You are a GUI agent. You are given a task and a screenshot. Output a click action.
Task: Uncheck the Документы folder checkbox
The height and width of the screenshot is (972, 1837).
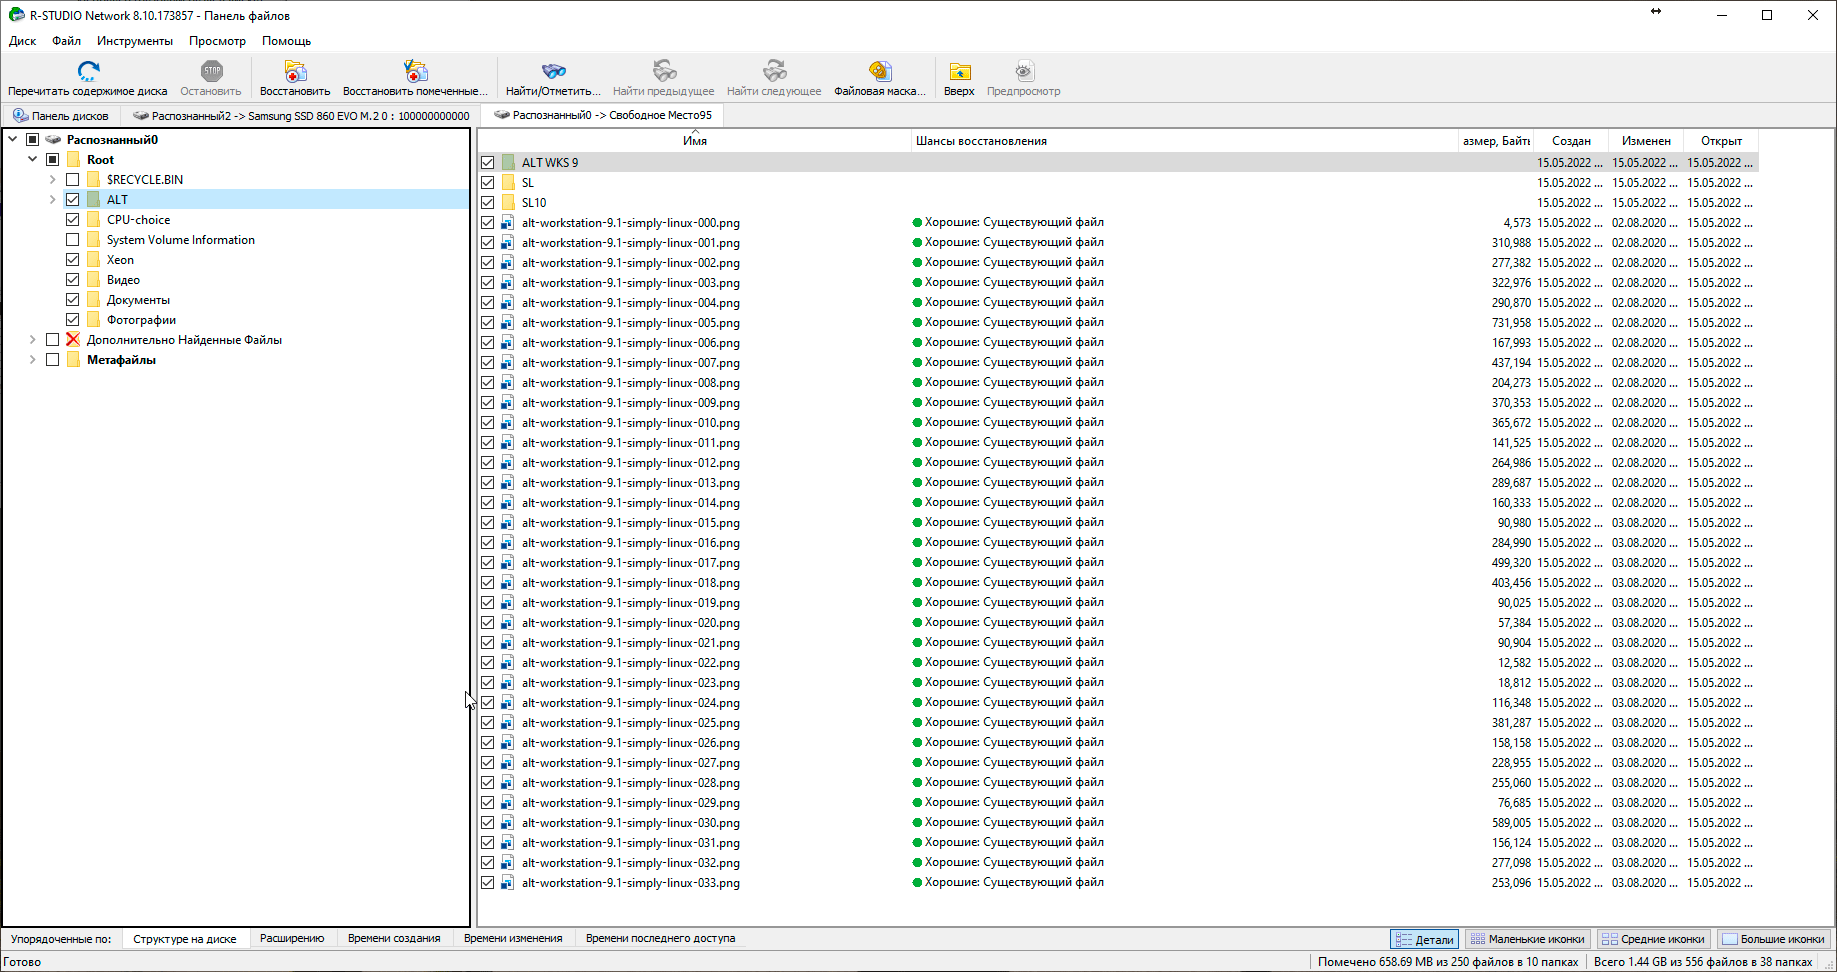(x=73, y=300)
